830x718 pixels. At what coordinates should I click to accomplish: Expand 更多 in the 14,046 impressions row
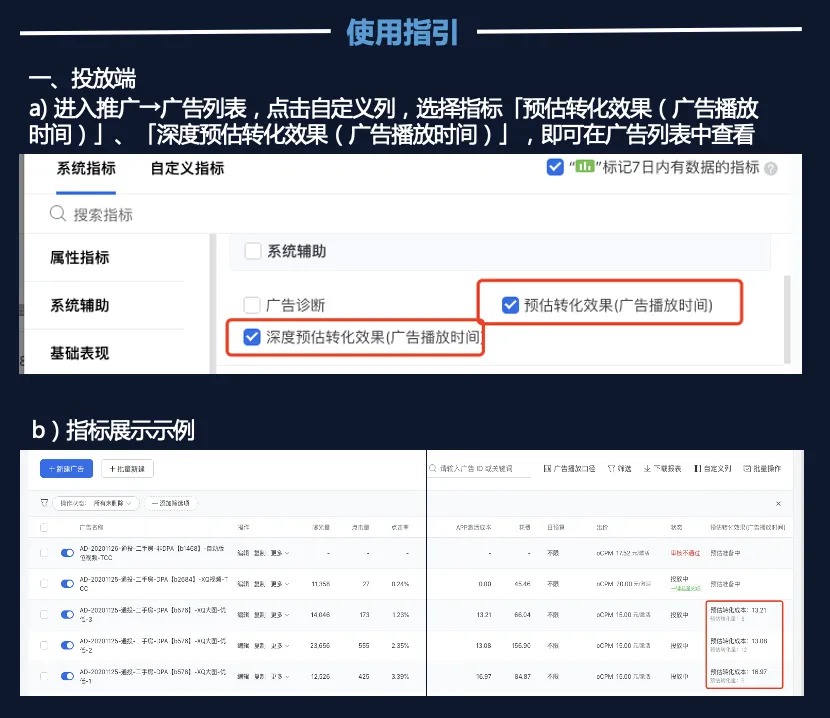(x=280, y=615)
